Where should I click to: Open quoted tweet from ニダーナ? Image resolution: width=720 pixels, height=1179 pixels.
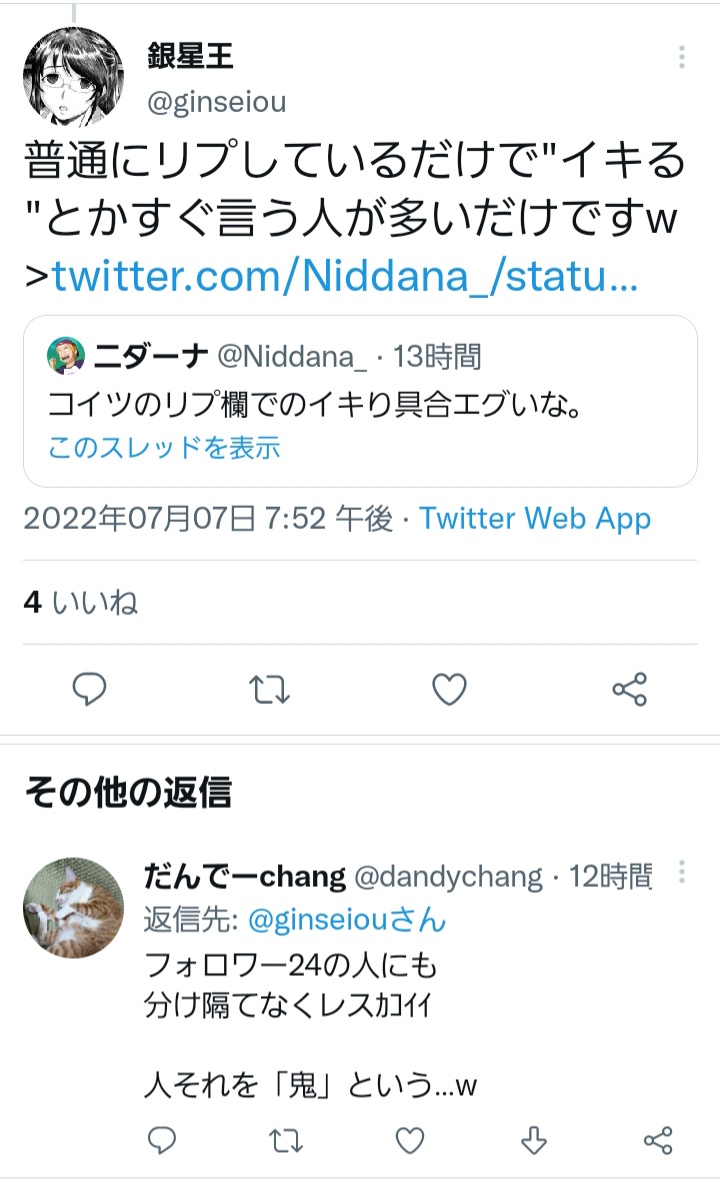pos(360,408)
